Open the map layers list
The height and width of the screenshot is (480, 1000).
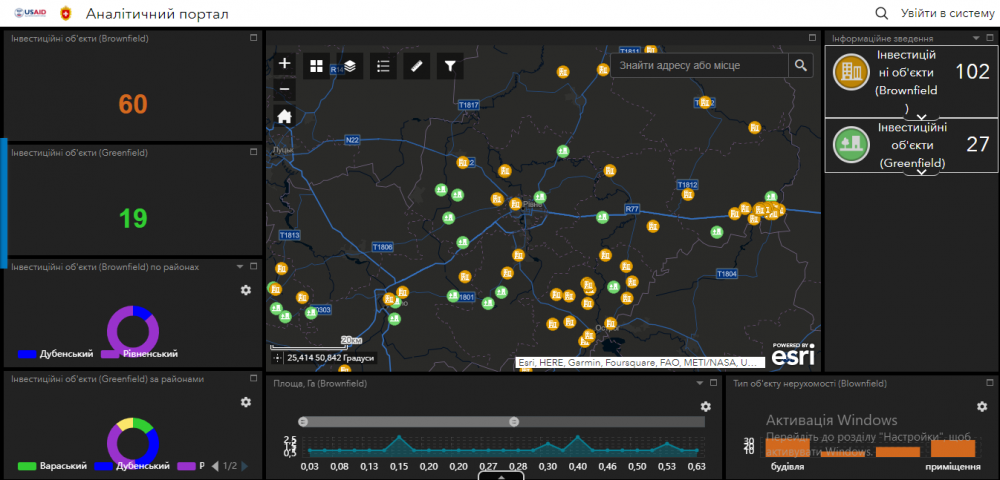[350, 66]
